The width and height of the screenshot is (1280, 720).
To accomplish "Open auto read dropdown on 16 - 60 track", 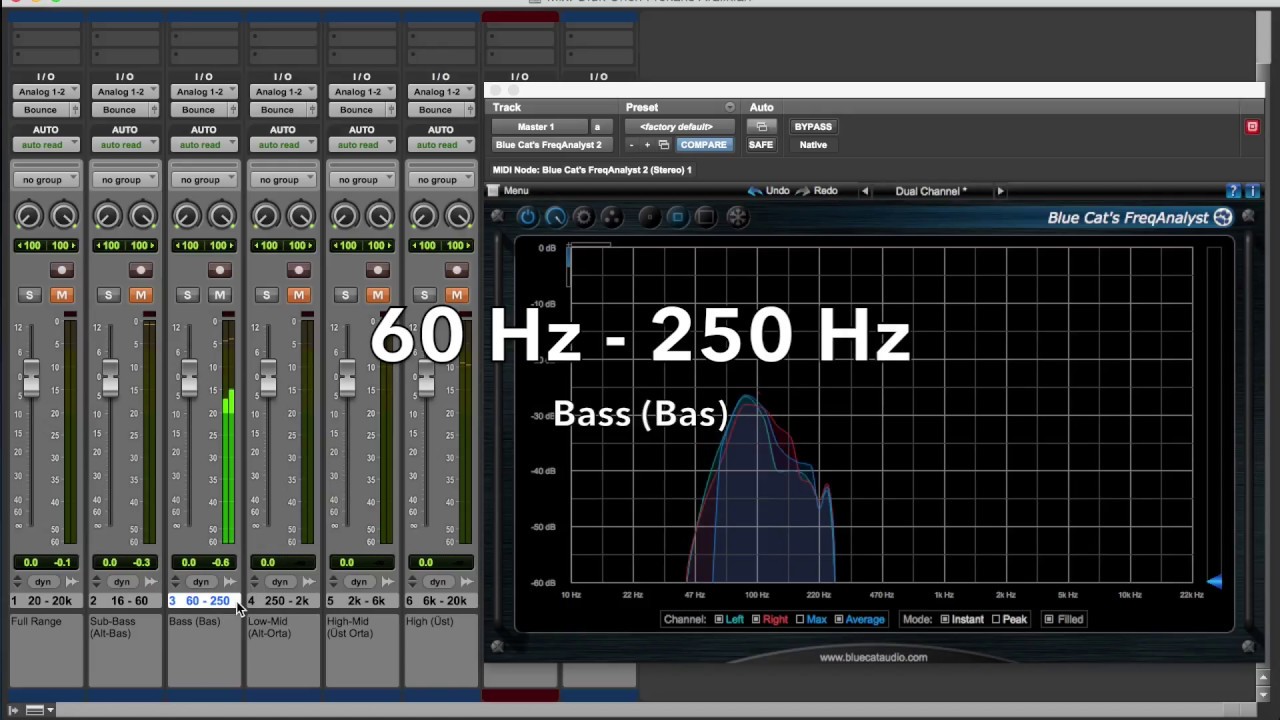I will coord(125,145).
